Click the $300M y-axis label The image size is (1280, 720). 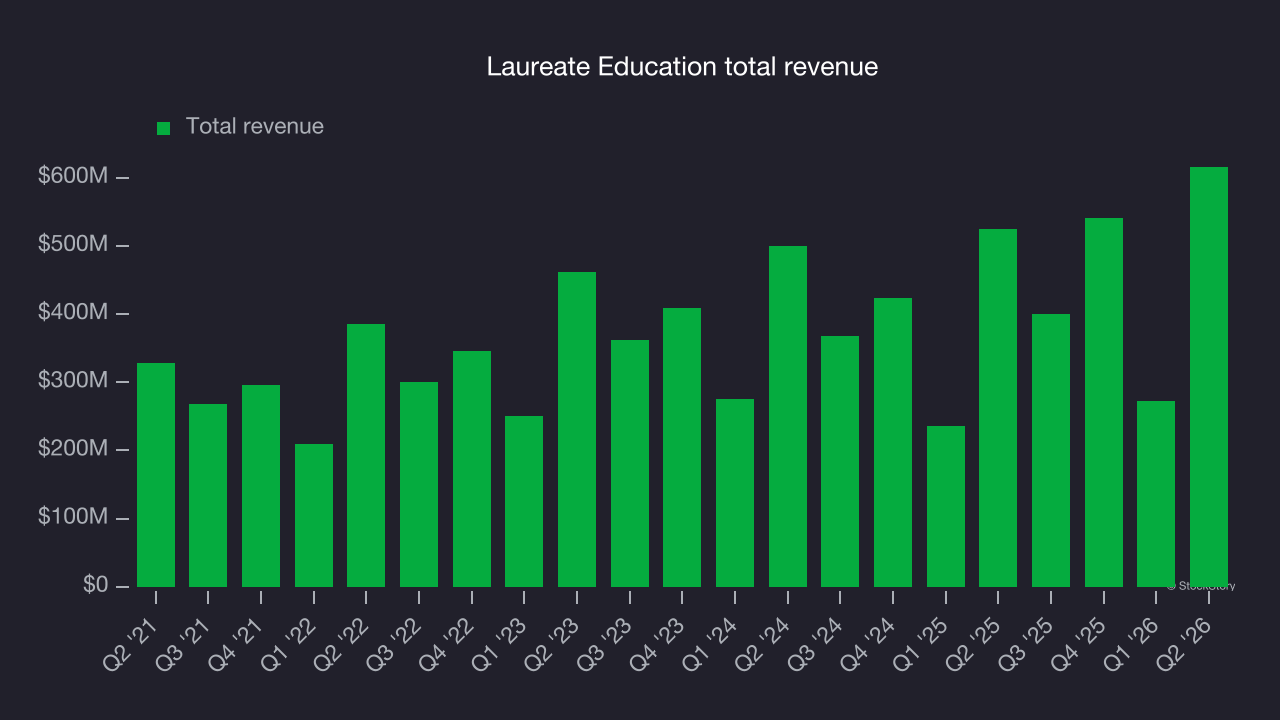click(x=73, y=381)
